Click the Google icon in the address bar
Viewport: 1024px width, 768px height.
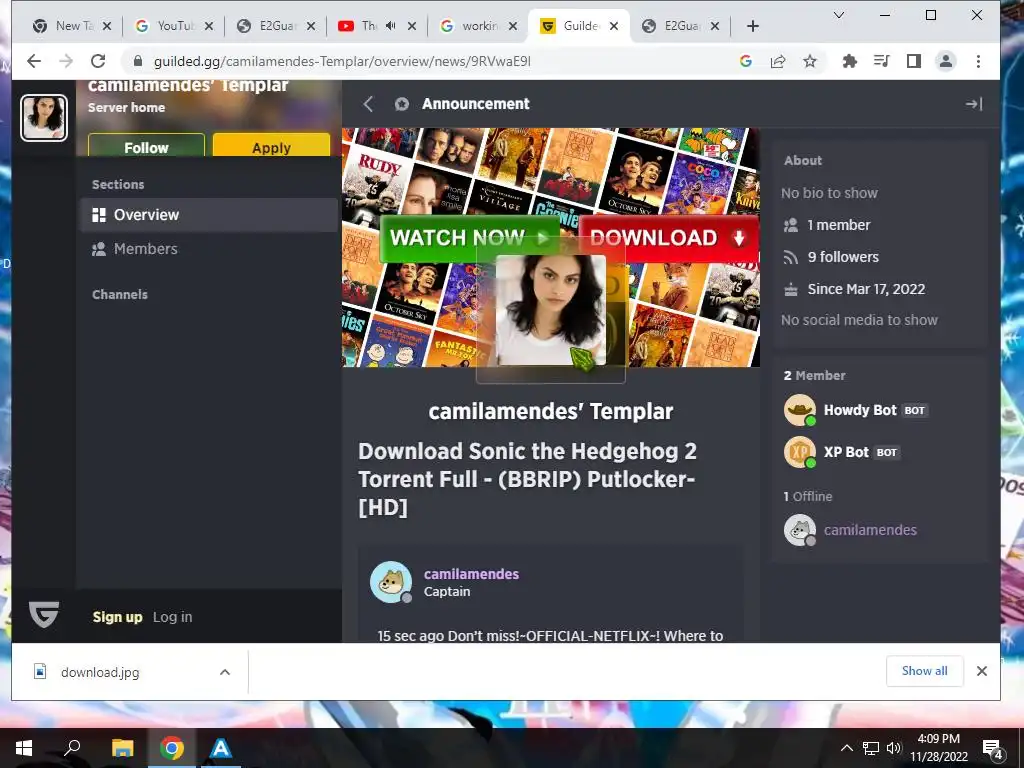[x=746, y=61]
